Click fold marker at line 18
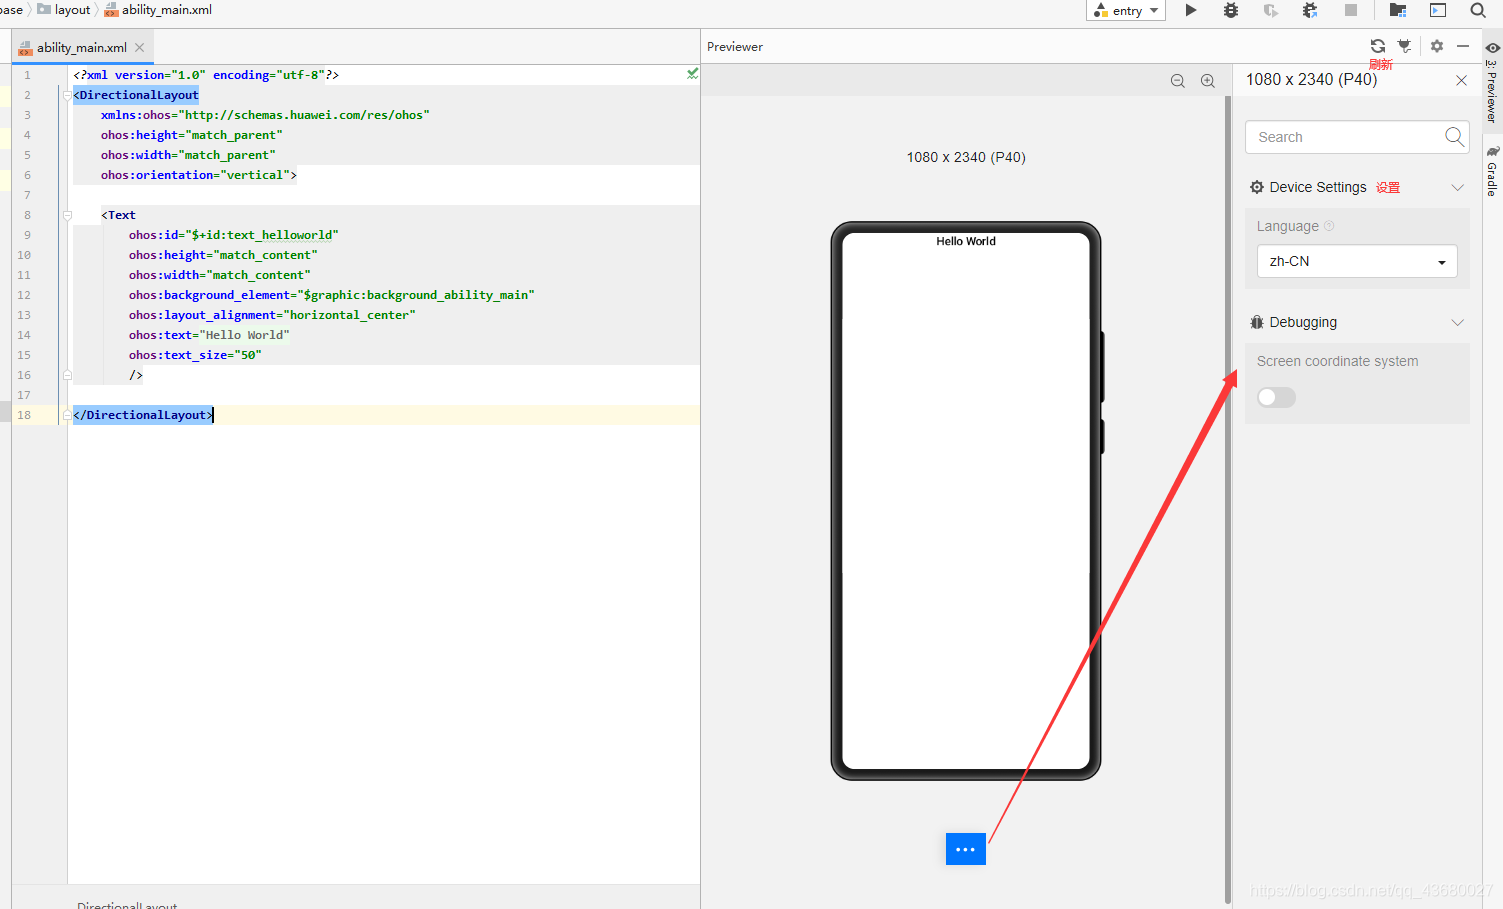 (x=67, y=415)
